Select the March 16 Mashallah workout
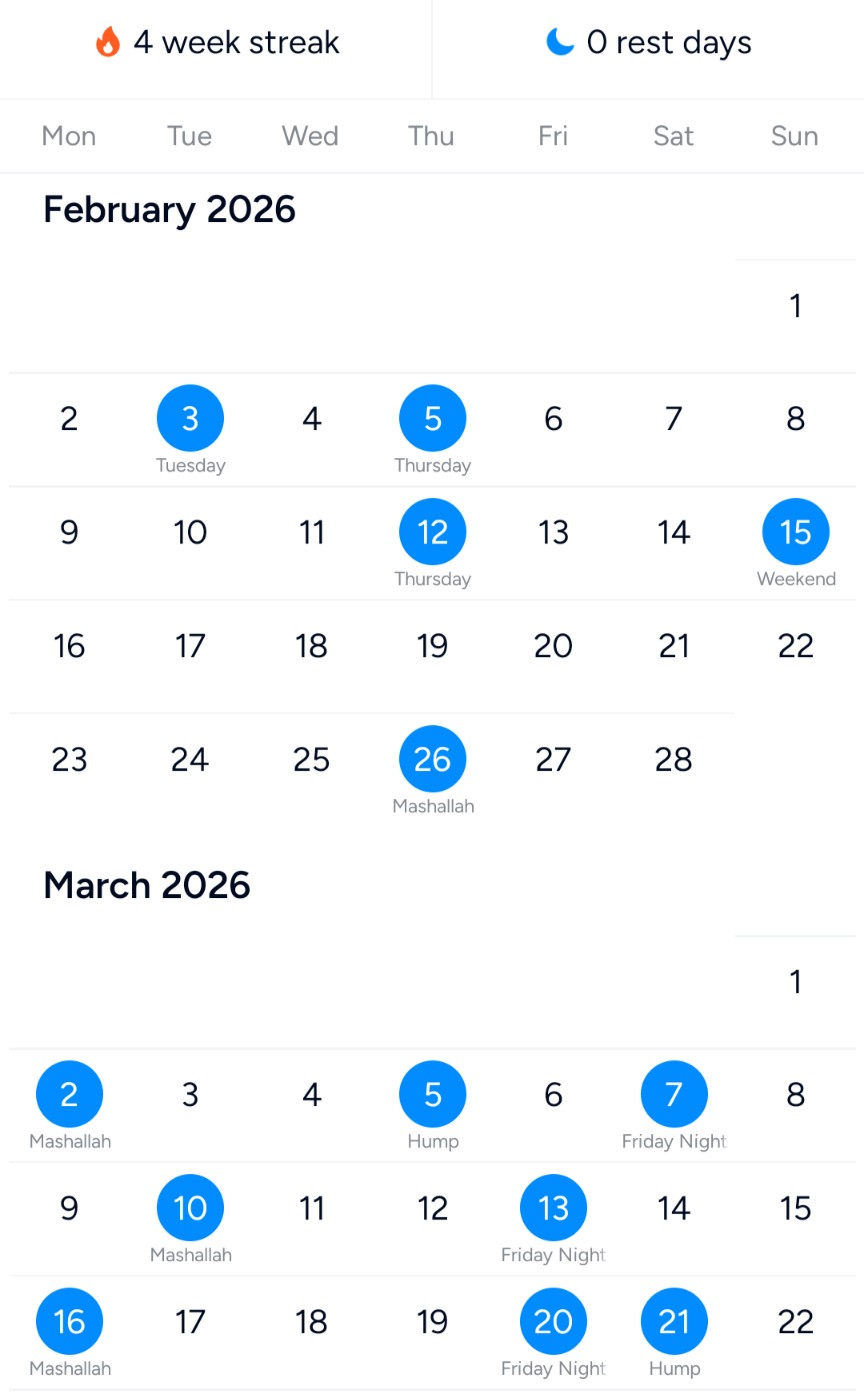 (69, 1322)
